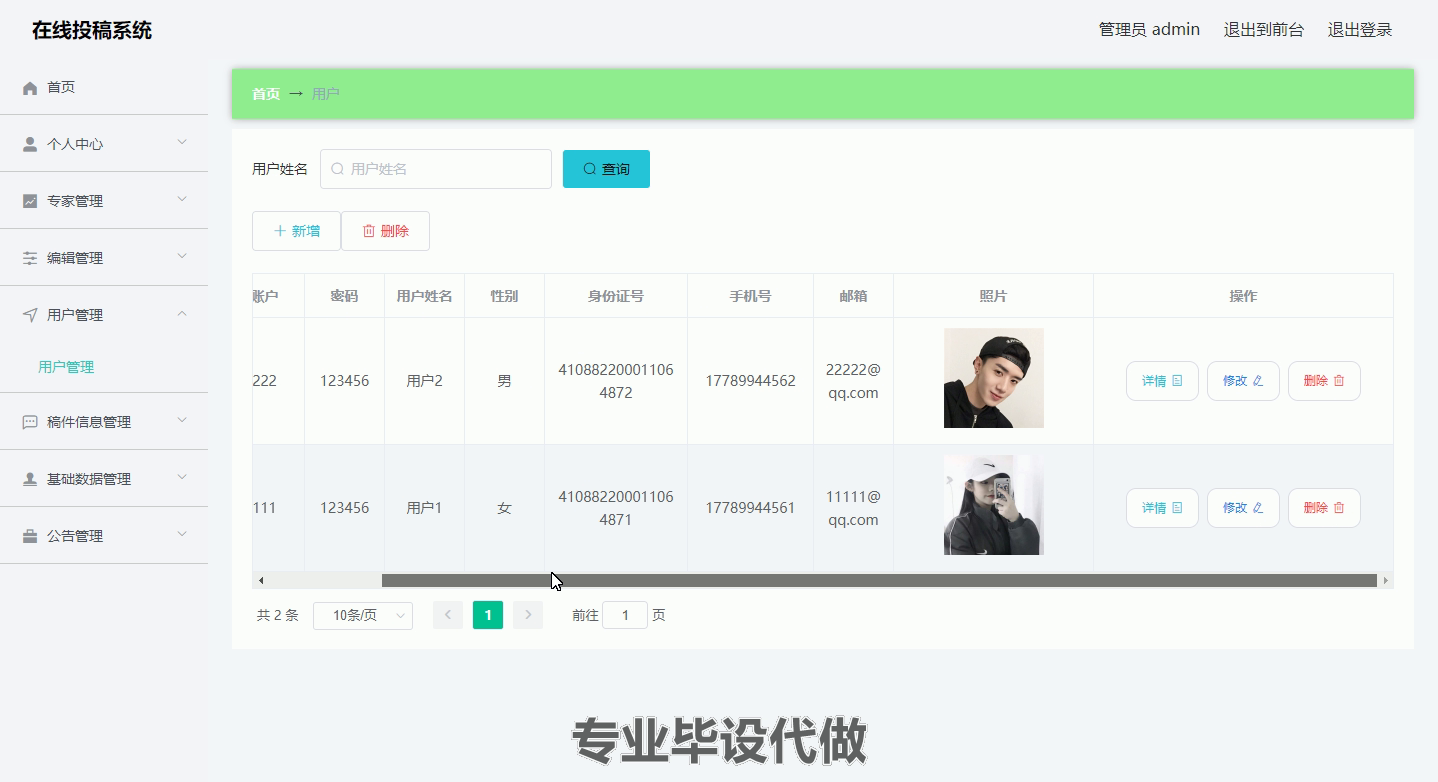Open 用户1's photo thumbnail

(994, 505)
